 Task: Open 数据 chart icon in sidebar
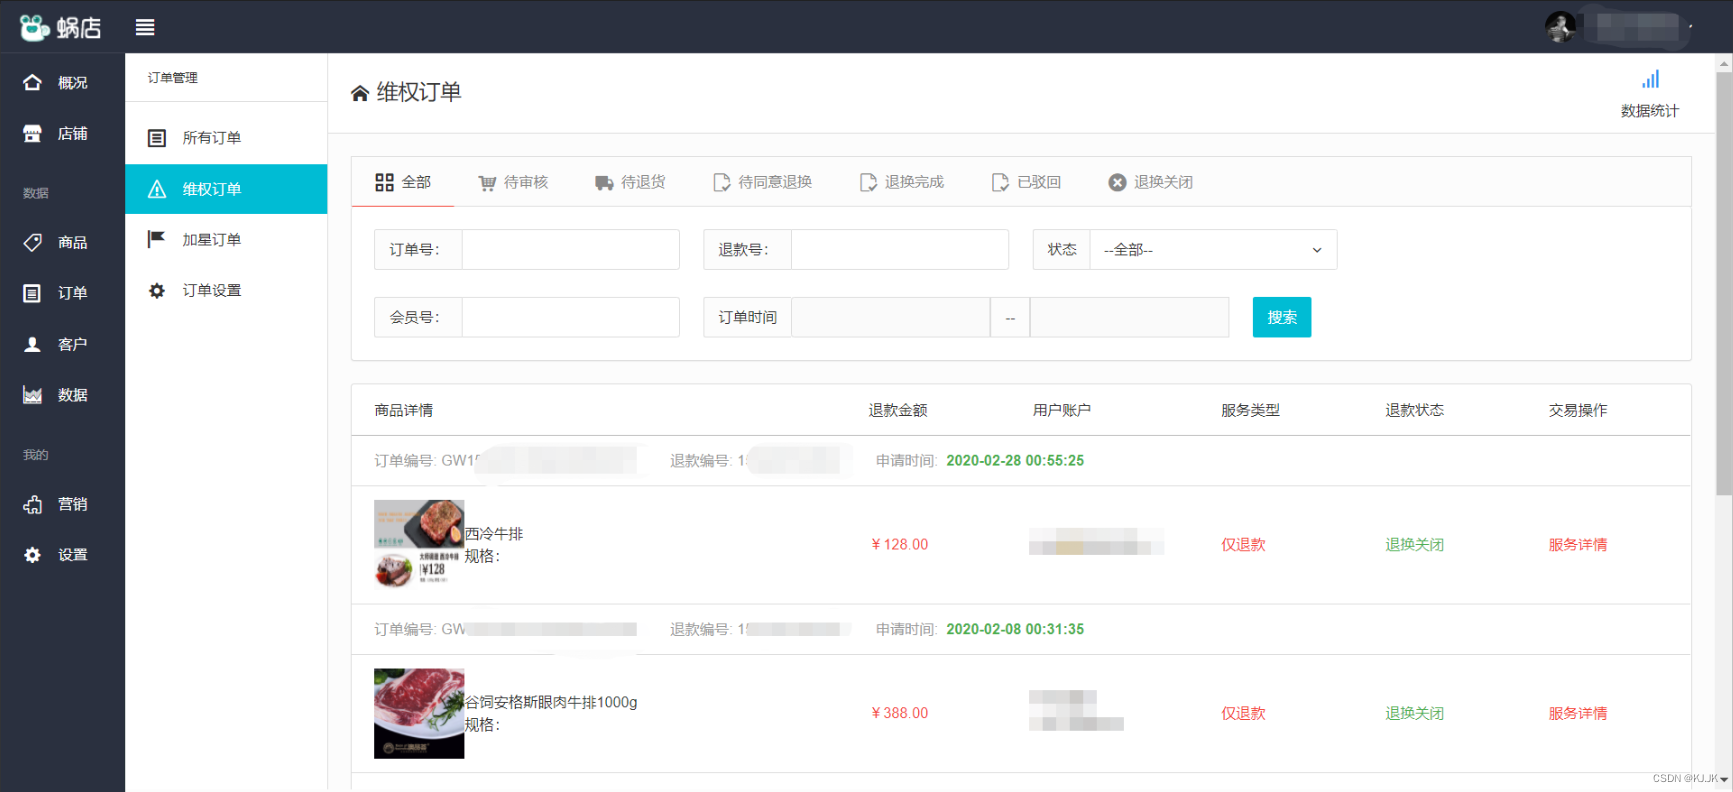(x=33, y=395)
